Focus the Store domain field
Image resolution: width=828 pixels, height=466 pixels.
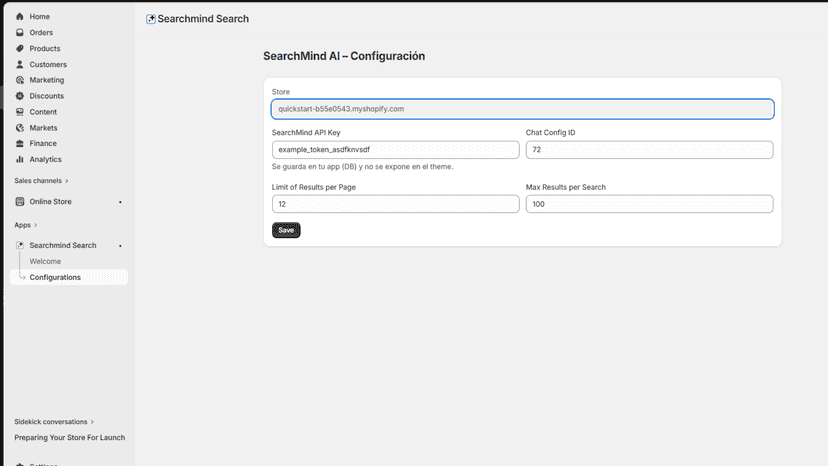tap(523, 109)
